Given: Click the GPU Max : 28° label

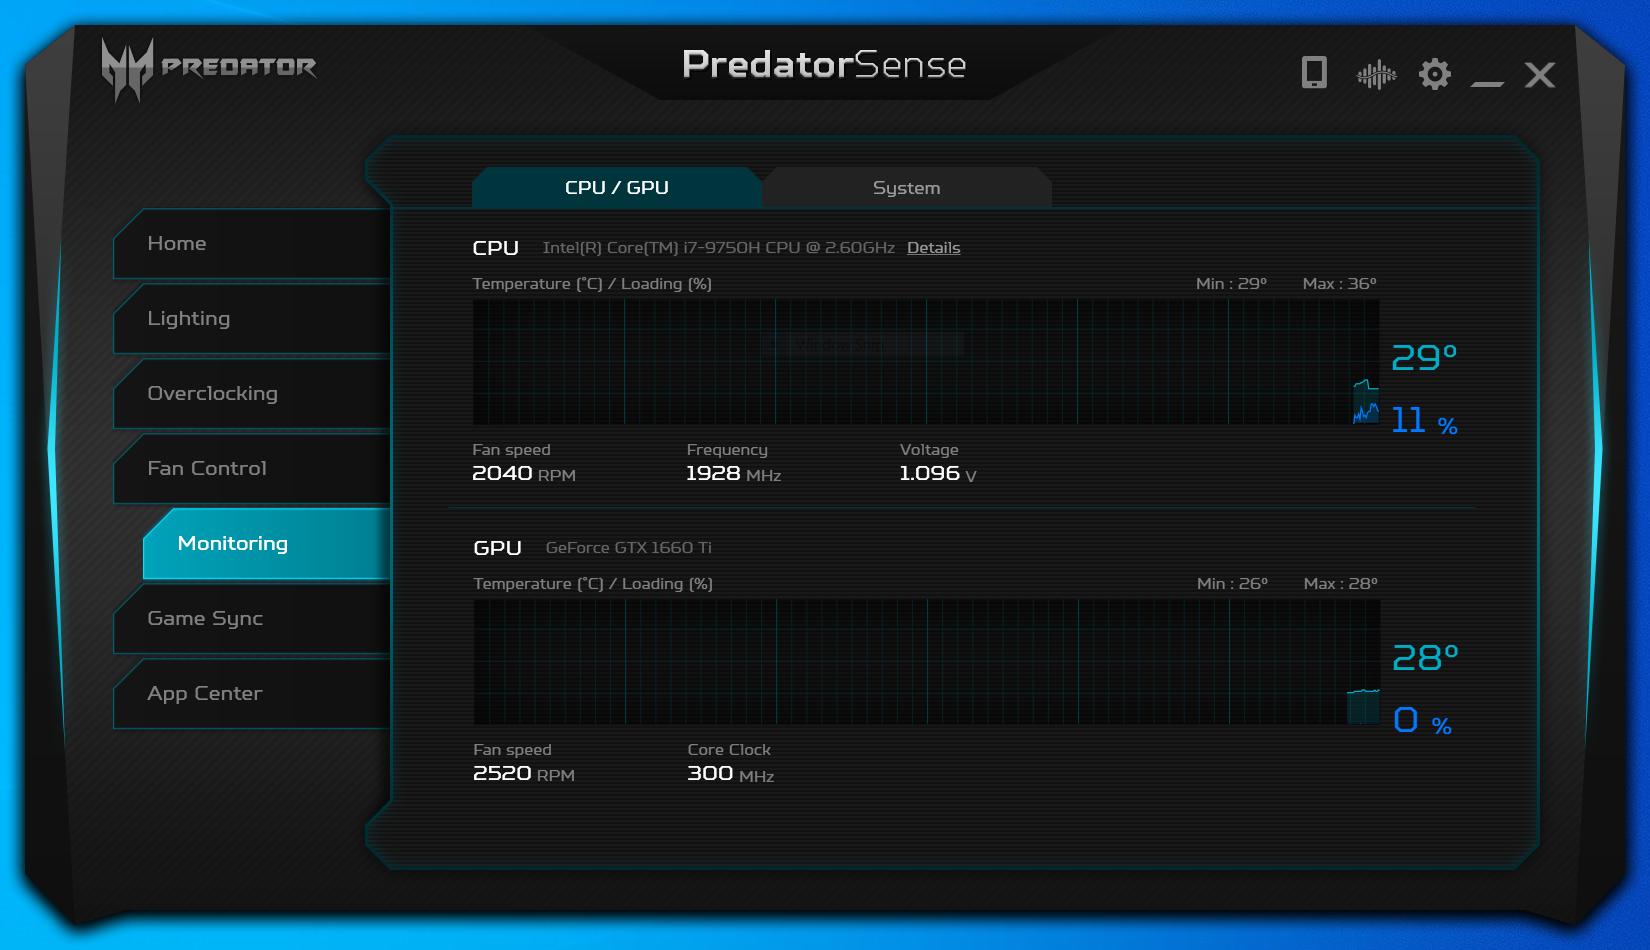Looking at the screenshot, I should pyautogui.click(x=1340, y=584).
